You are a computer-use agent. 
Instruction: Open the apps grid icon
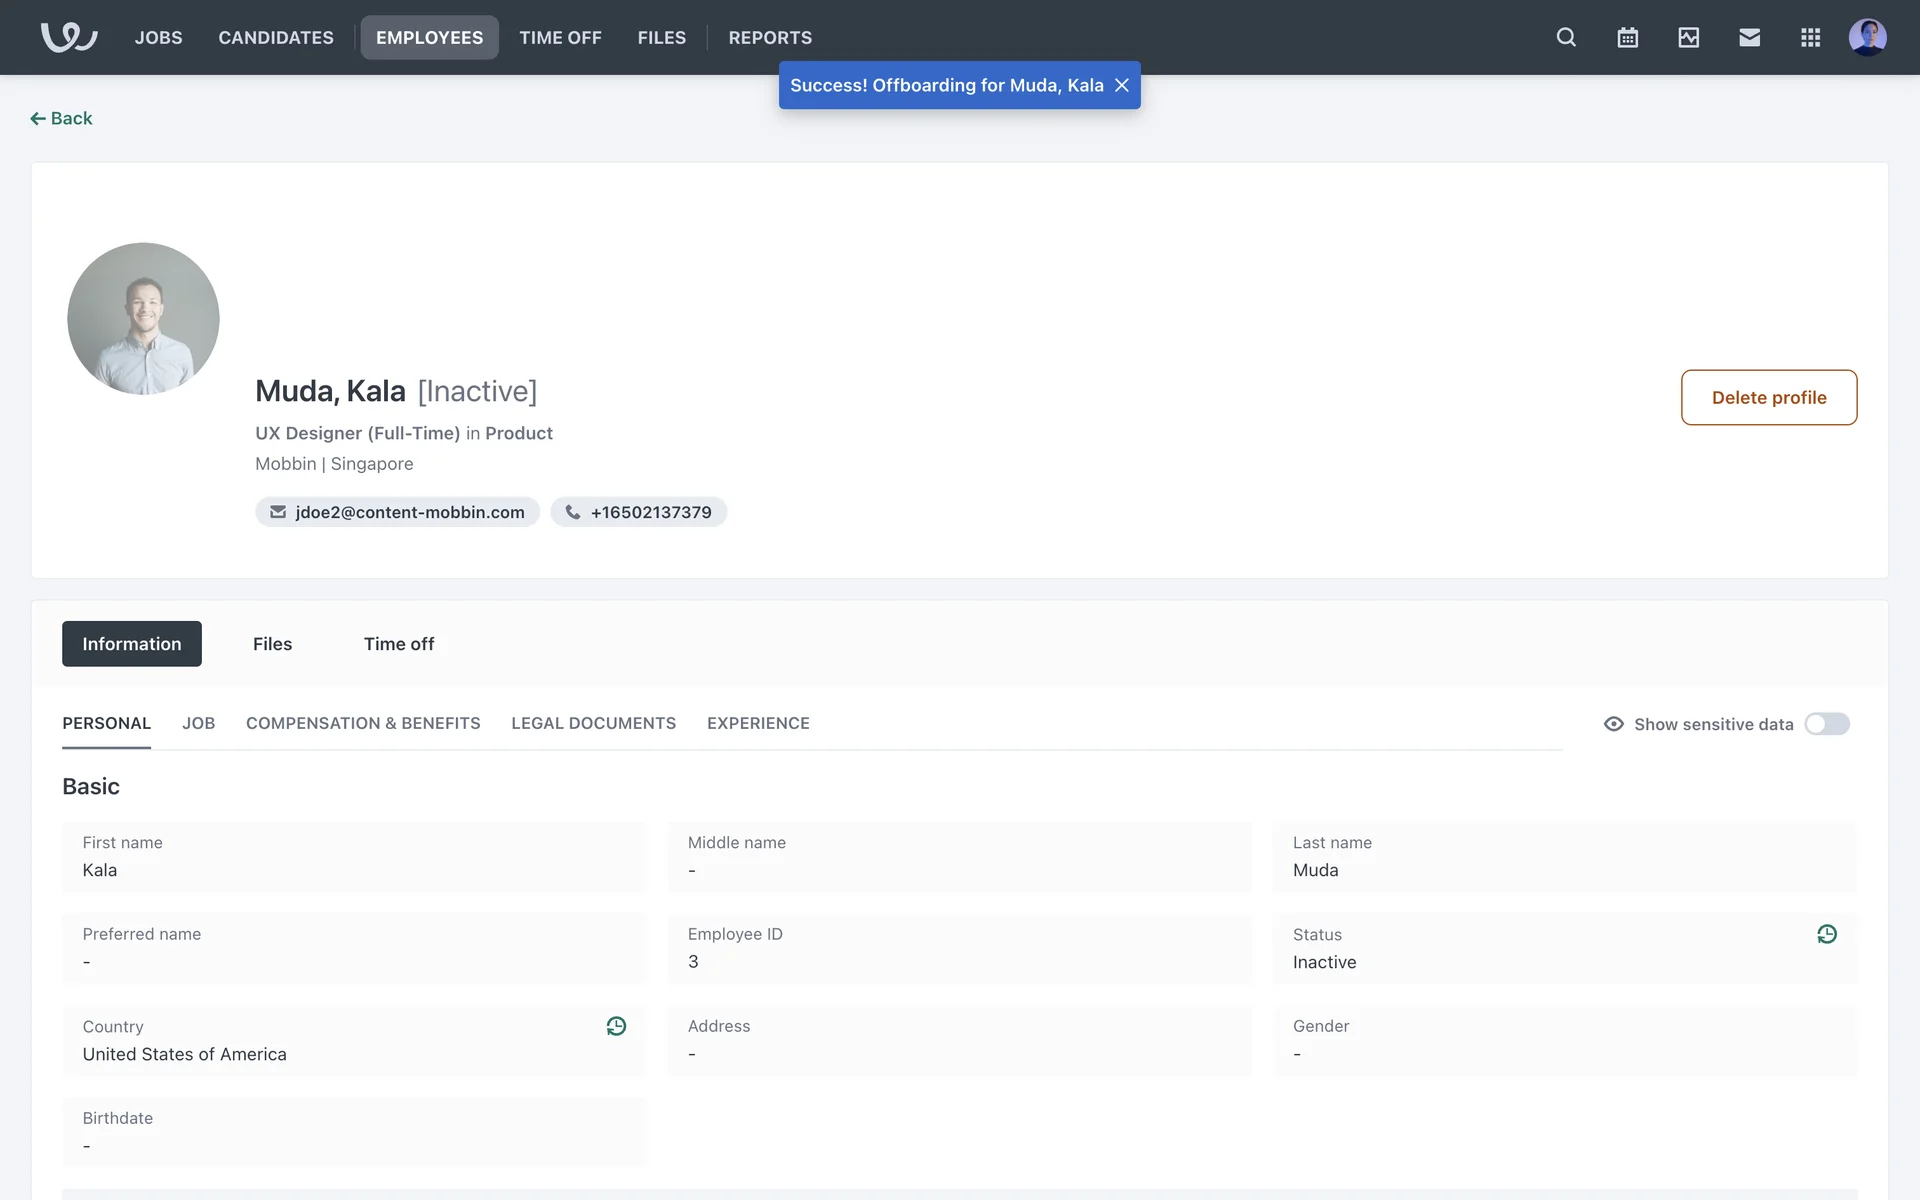(1810, 37)
